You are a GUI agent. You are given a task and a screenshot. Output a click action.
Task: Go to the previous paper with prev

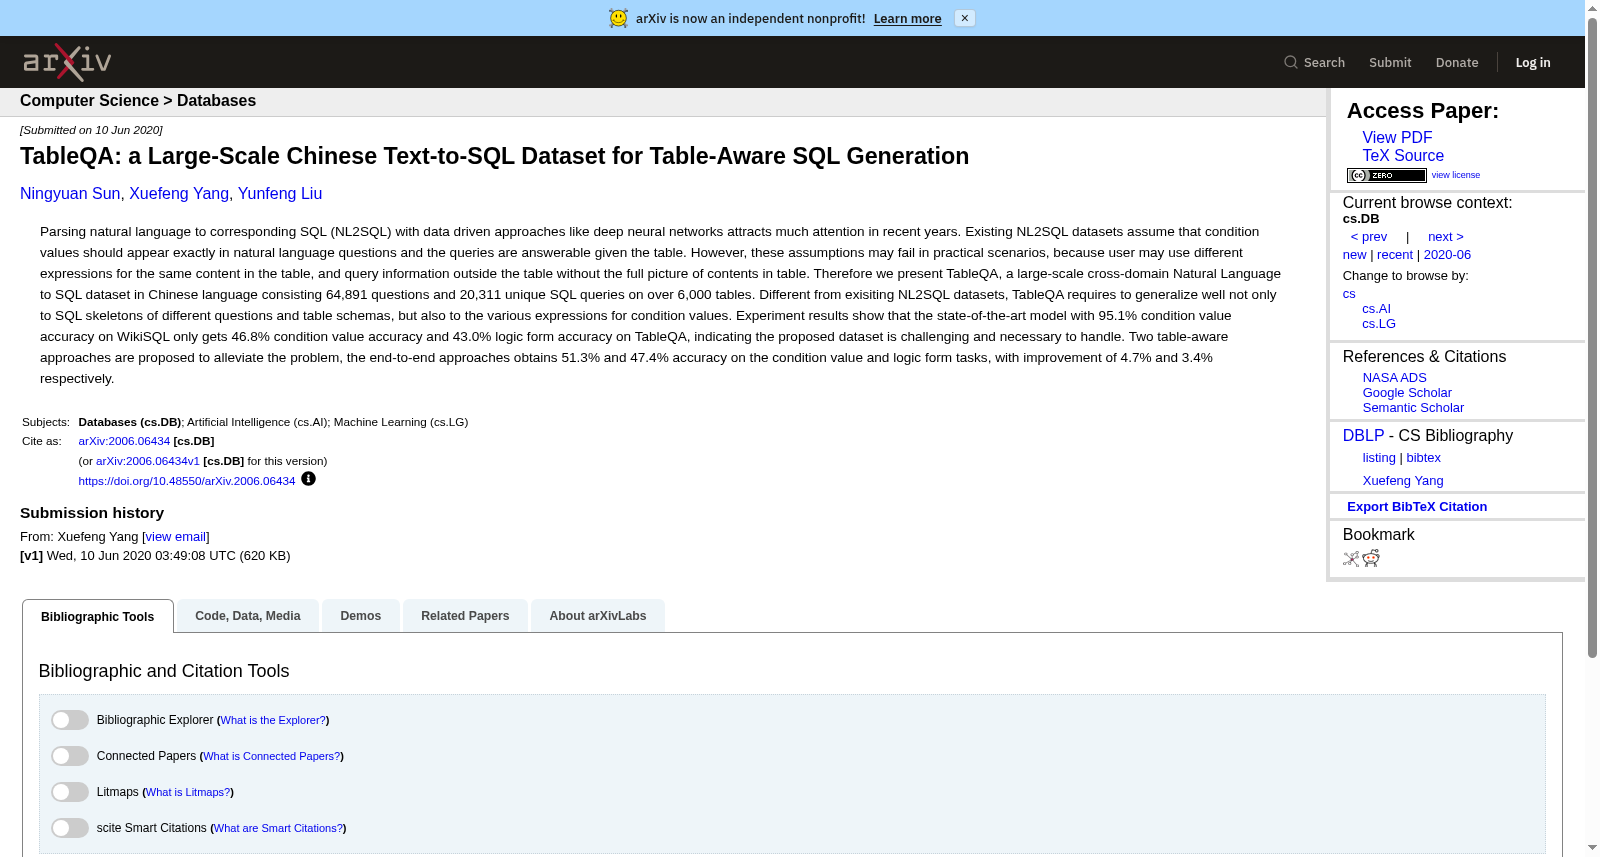click(x=1369, y=237)
